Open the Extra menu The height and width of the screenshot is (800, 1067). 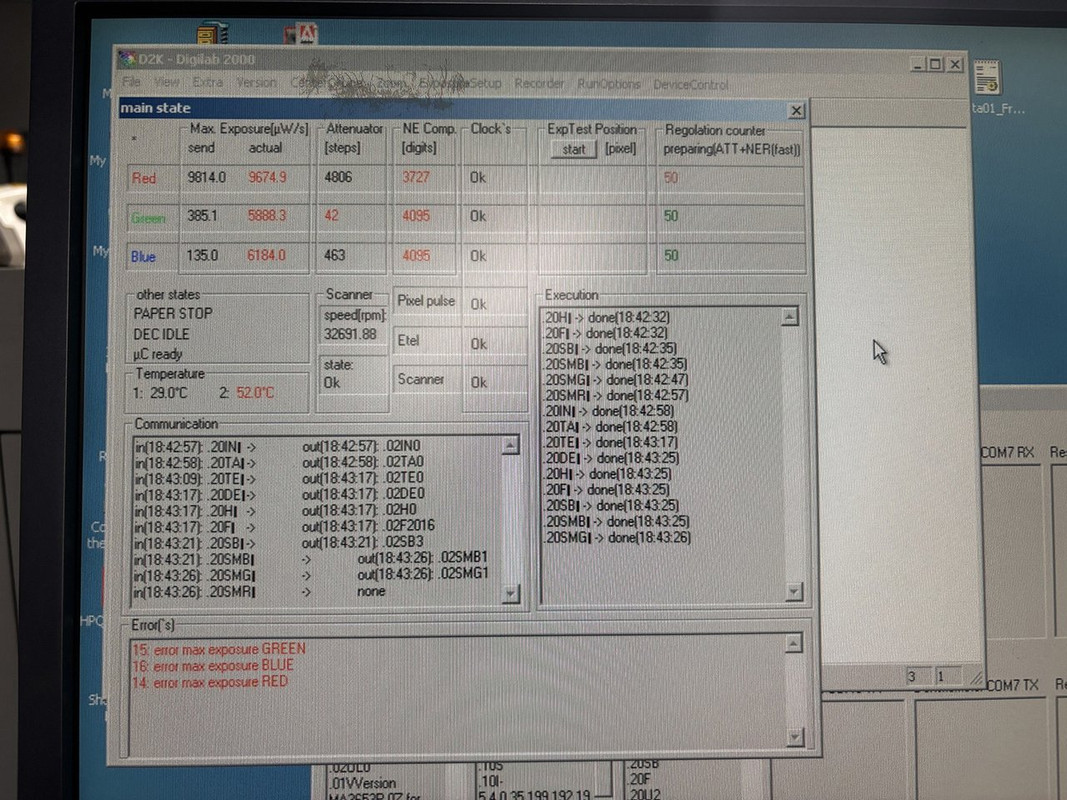[208, 82]
